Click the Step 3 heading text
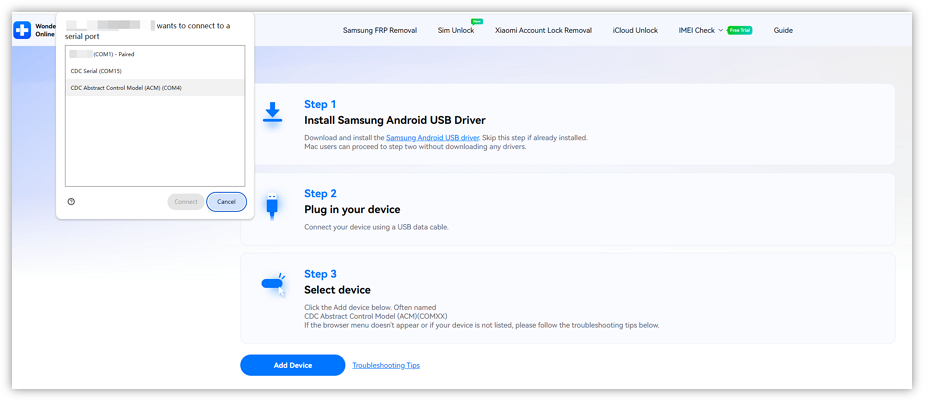This screenshot has width=925, height=402. tap(320, 274)
